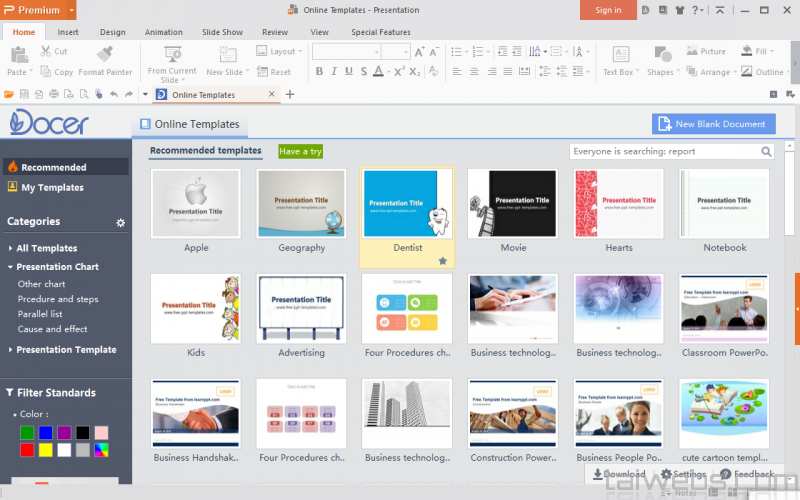Click the search magnifier icon
Viewport: 800px width, 500px height.
pyautogui.click(x=766, y=152)
